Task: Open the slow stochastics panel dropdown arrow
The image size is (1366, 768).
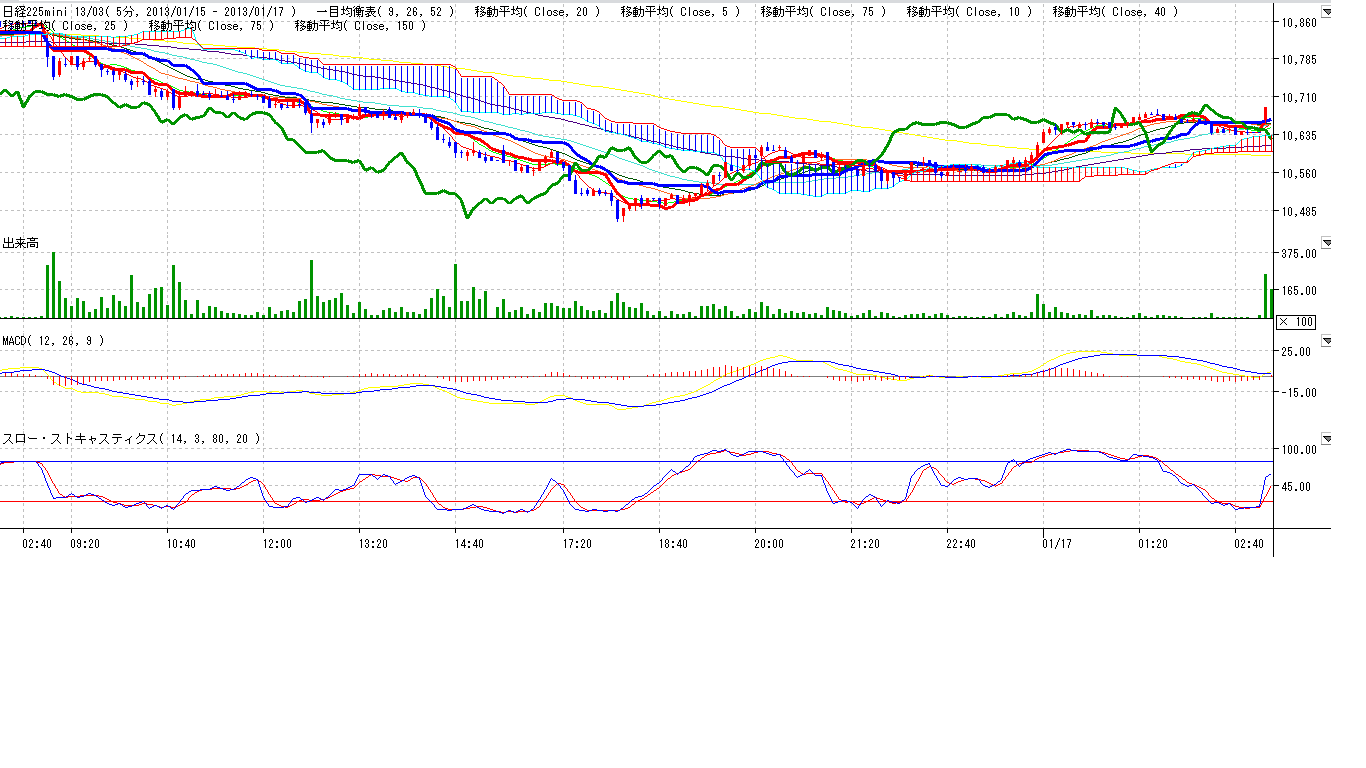Action: click(x=1327, y=438)
